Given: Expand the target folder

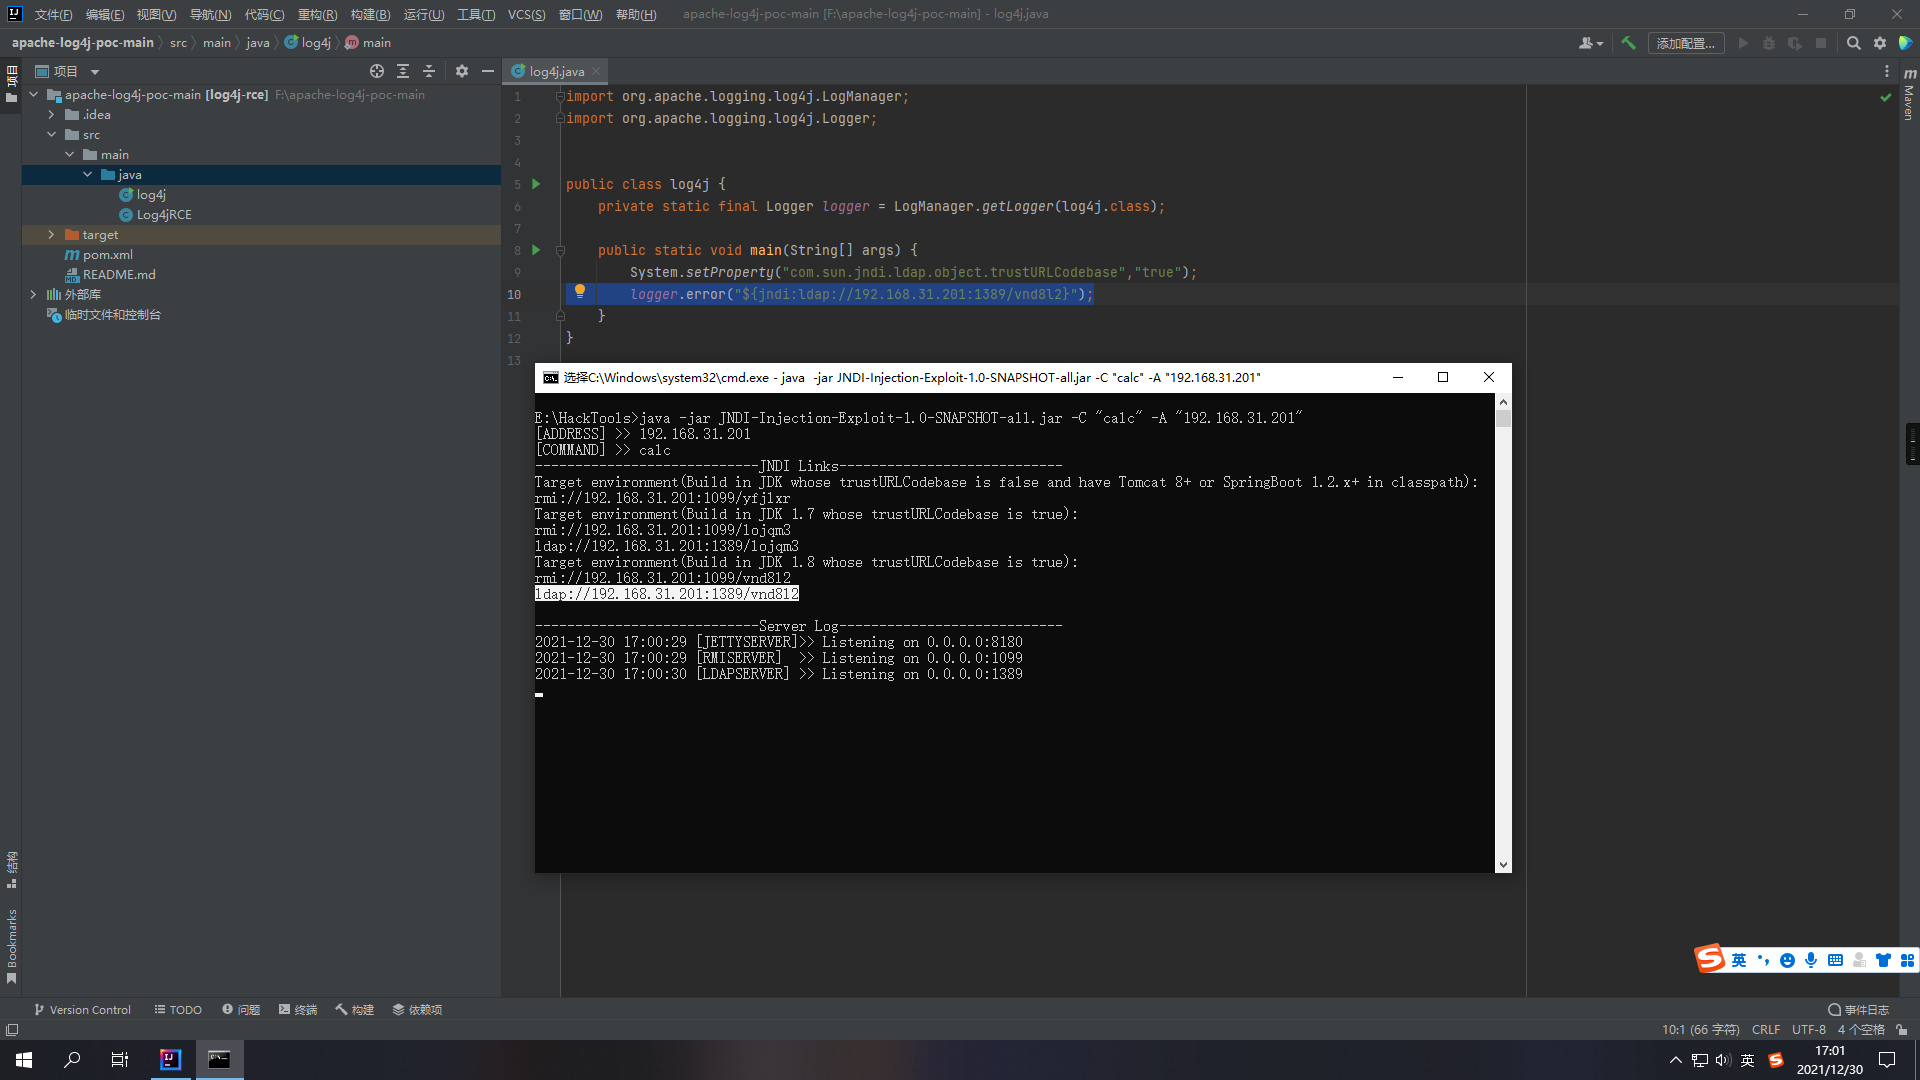Looking at the screenshot, I should pos(51,234).
